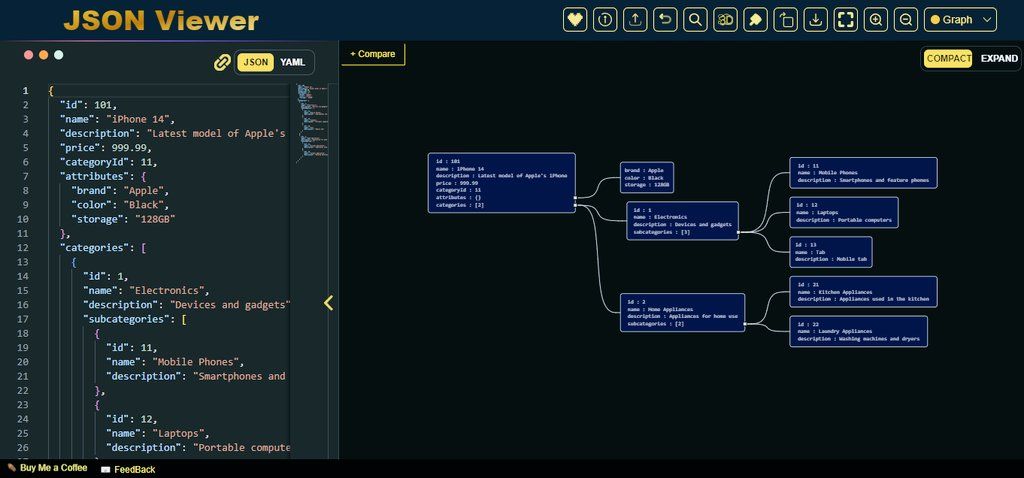Zoom out of the graph
This screenshot has height=478, width=1024.
pyautogui.click(x=906, y=20)
